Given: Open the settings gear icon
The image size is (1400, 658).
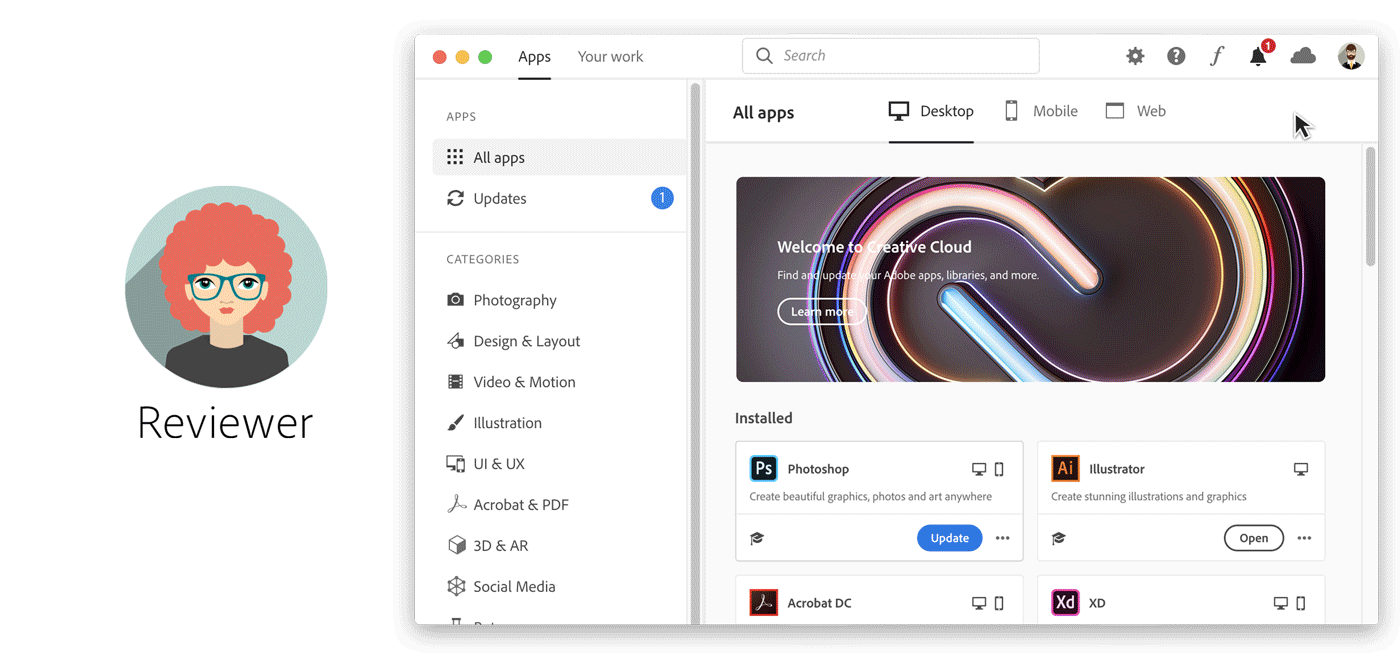Looking at the screenshot, I should (1135, 57).
